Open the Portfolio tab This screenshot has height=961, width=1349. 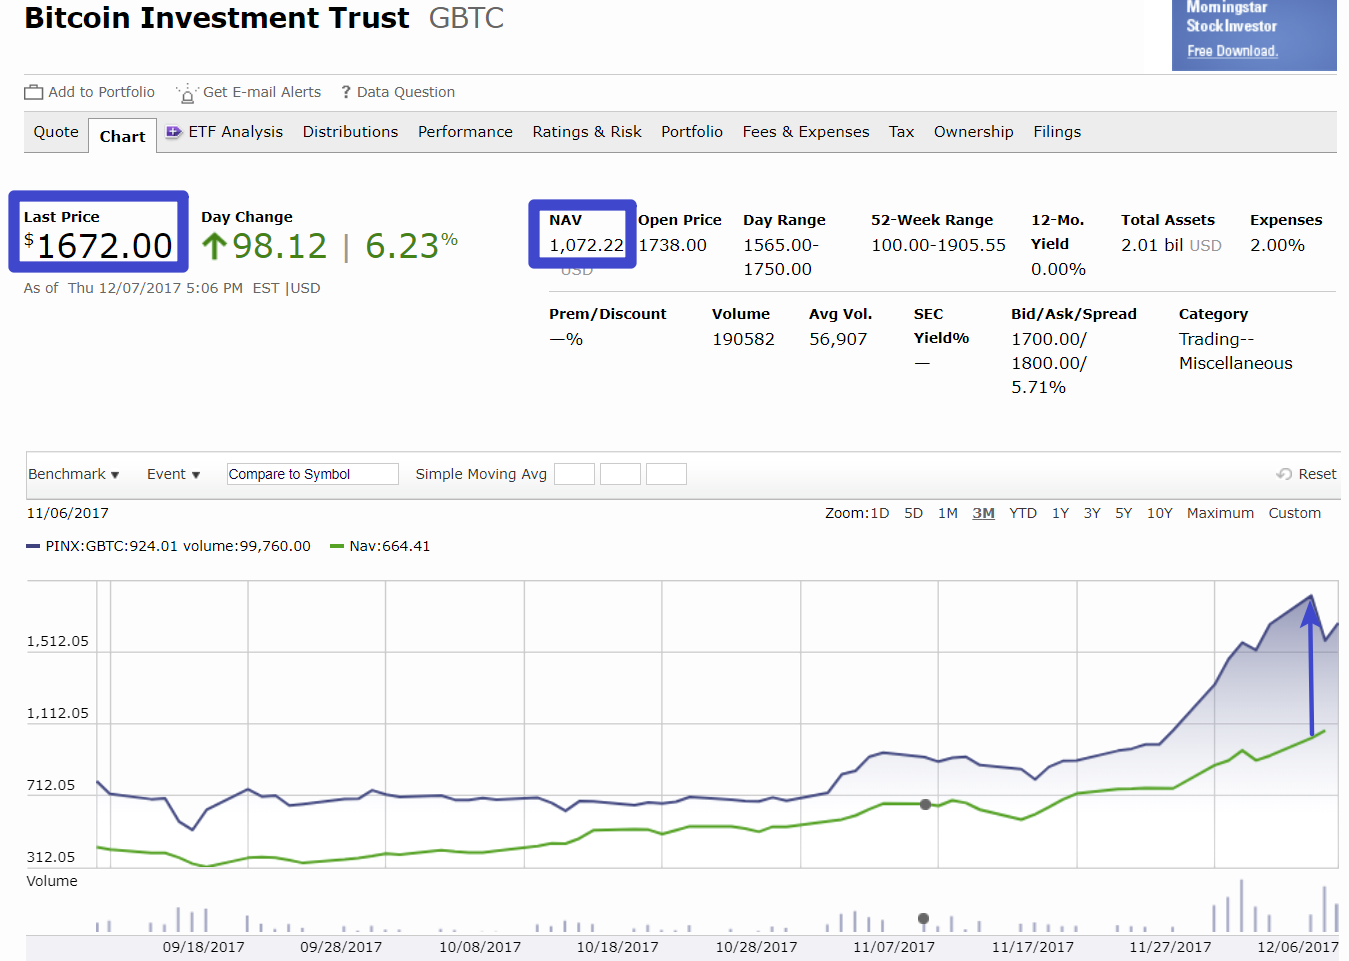[x=692, y=132]
